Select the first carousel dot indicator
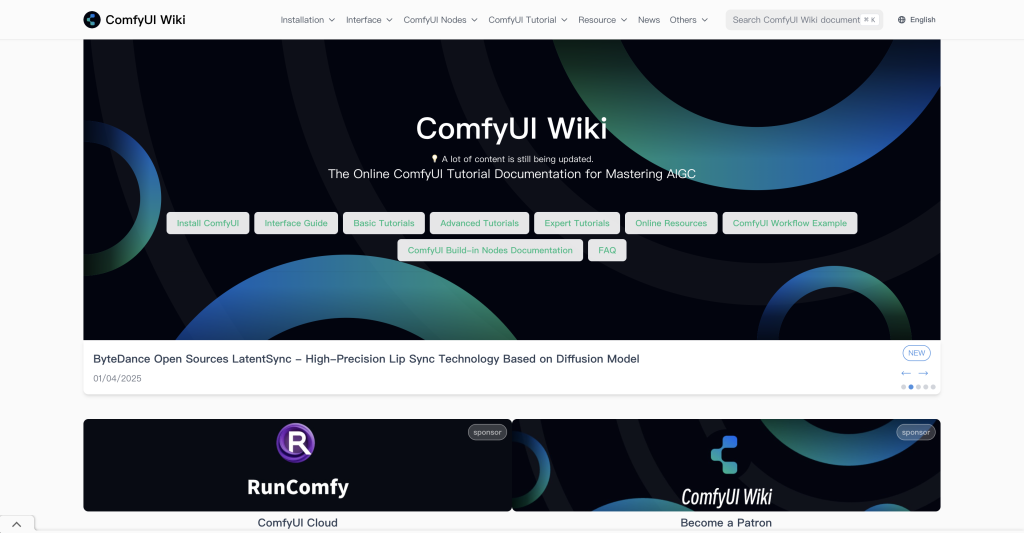 click(x=903, y=387)
